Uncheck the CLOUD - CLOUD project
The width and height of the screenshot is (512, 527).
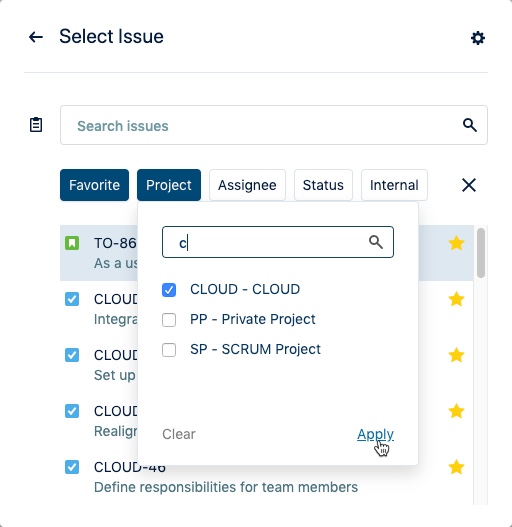169,290
